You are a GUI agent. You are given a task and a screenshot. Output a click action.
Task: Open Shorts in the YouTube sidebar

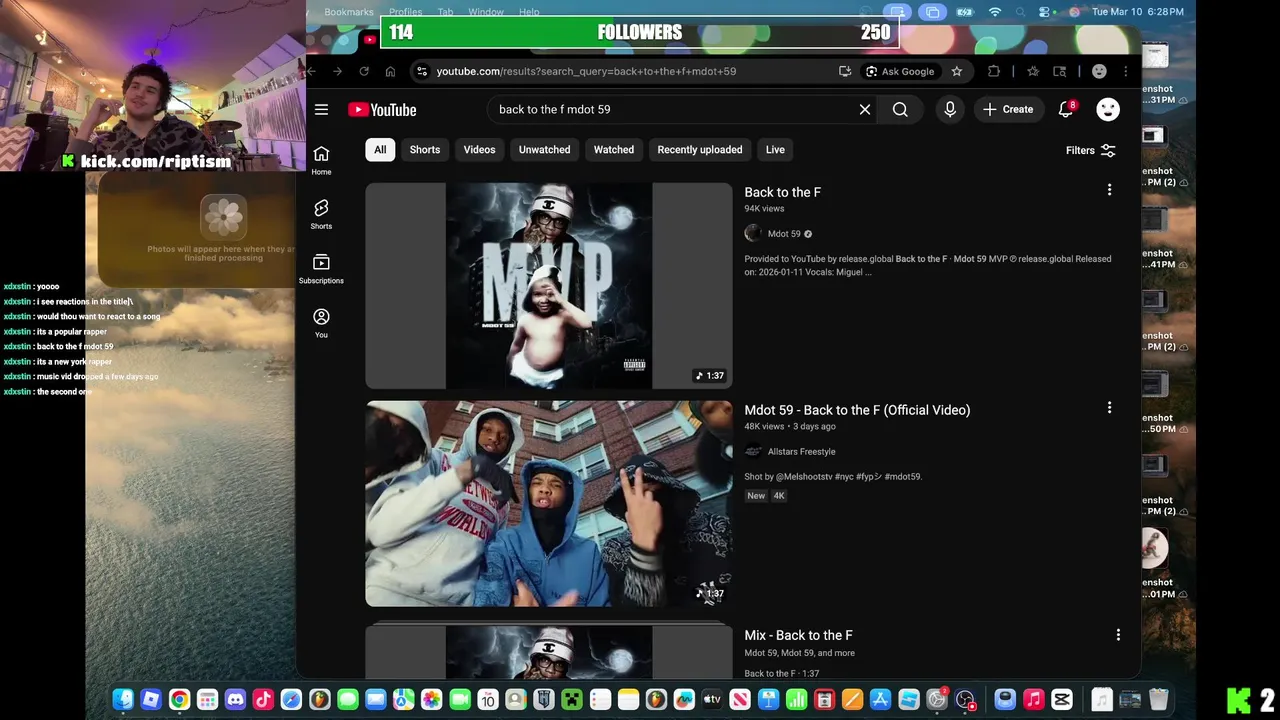[x=321, y=214]
